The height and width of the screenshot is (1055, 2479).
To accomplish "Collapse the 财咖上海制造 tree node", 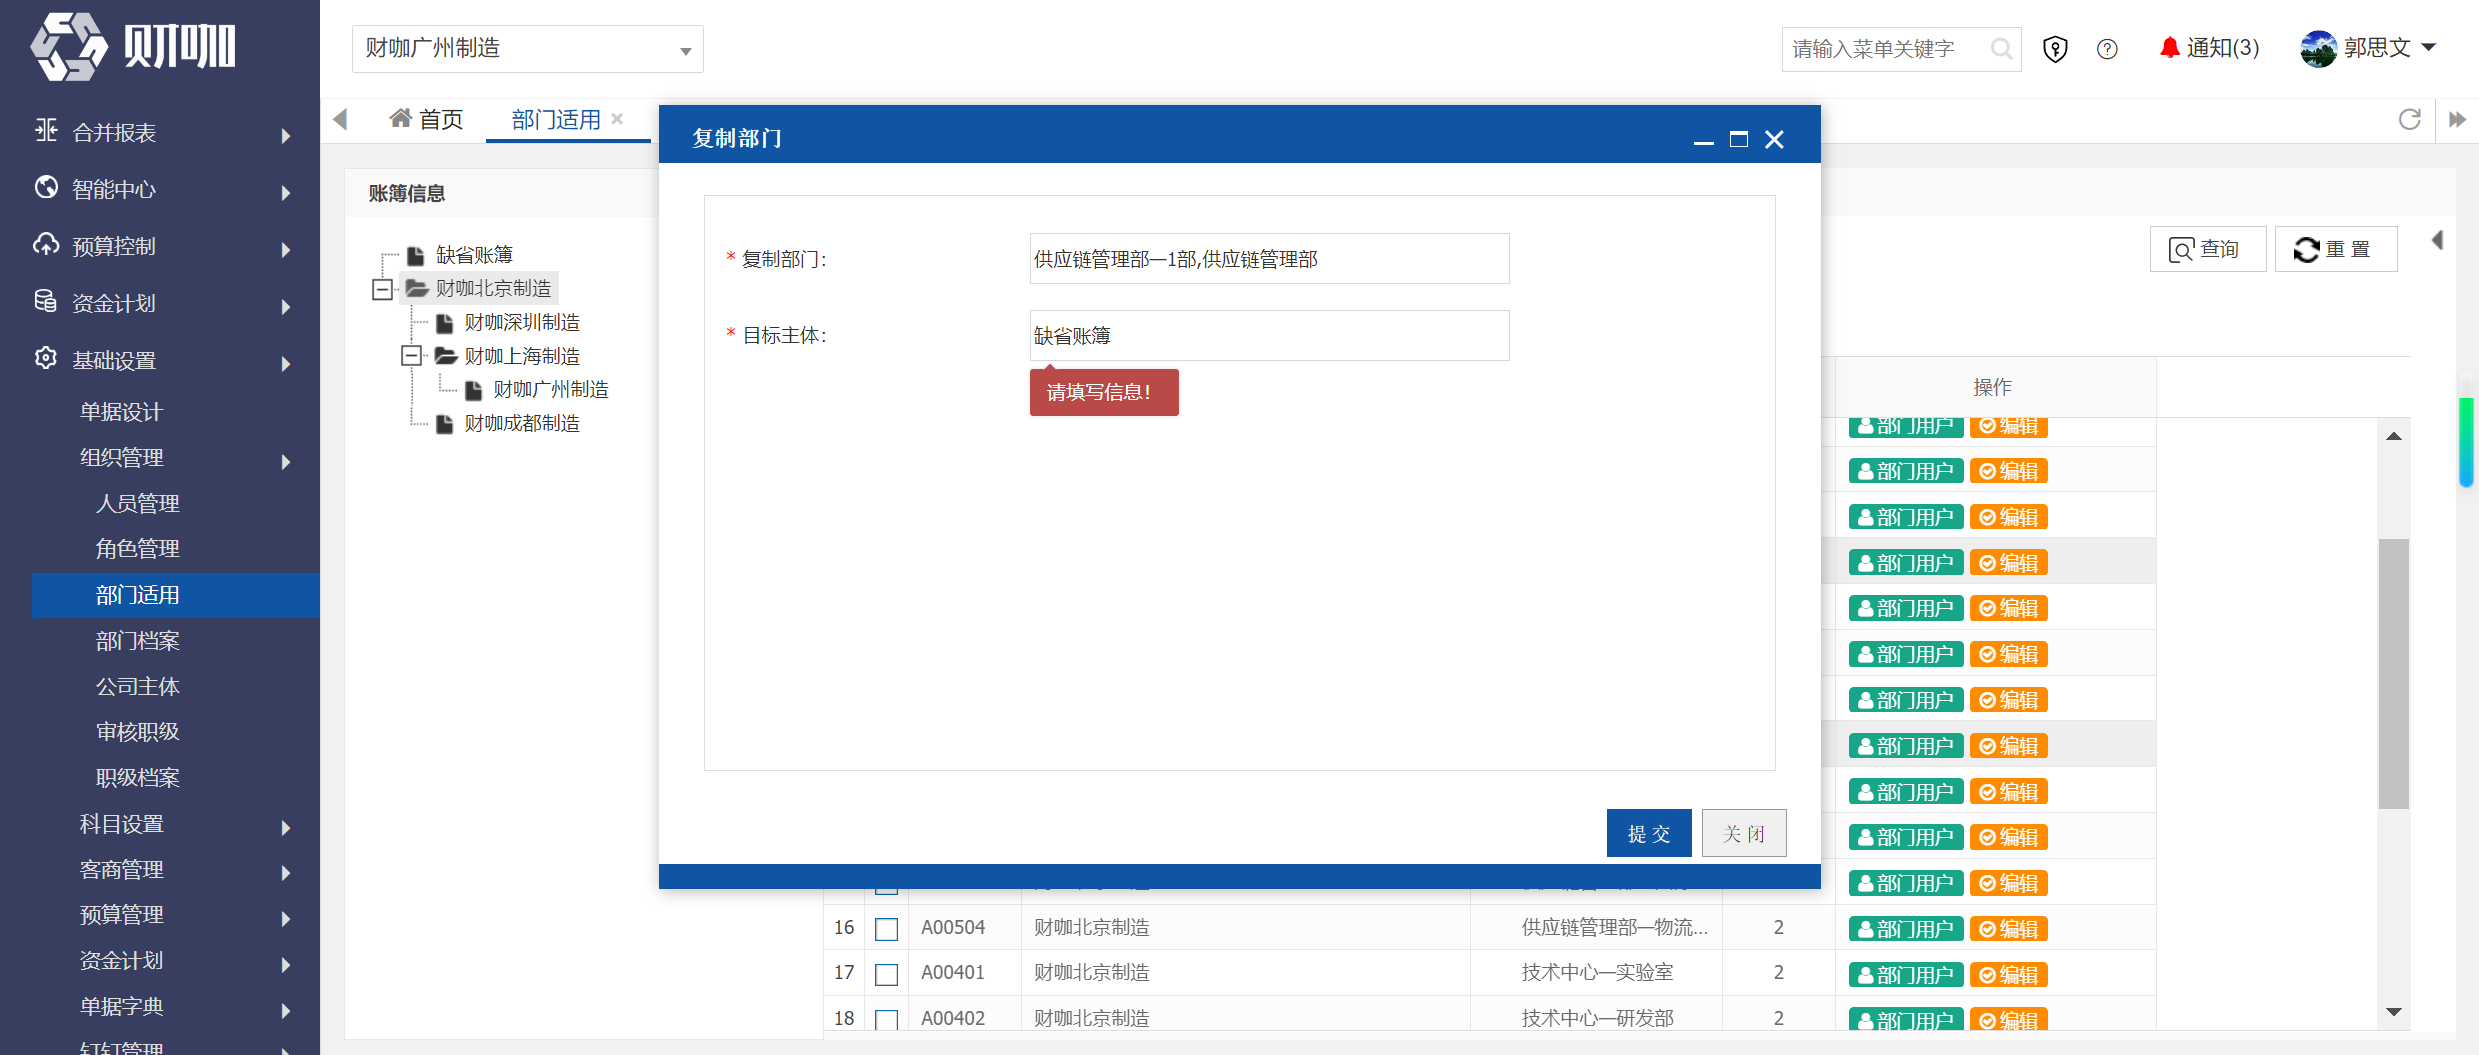I will click(411, 356).
